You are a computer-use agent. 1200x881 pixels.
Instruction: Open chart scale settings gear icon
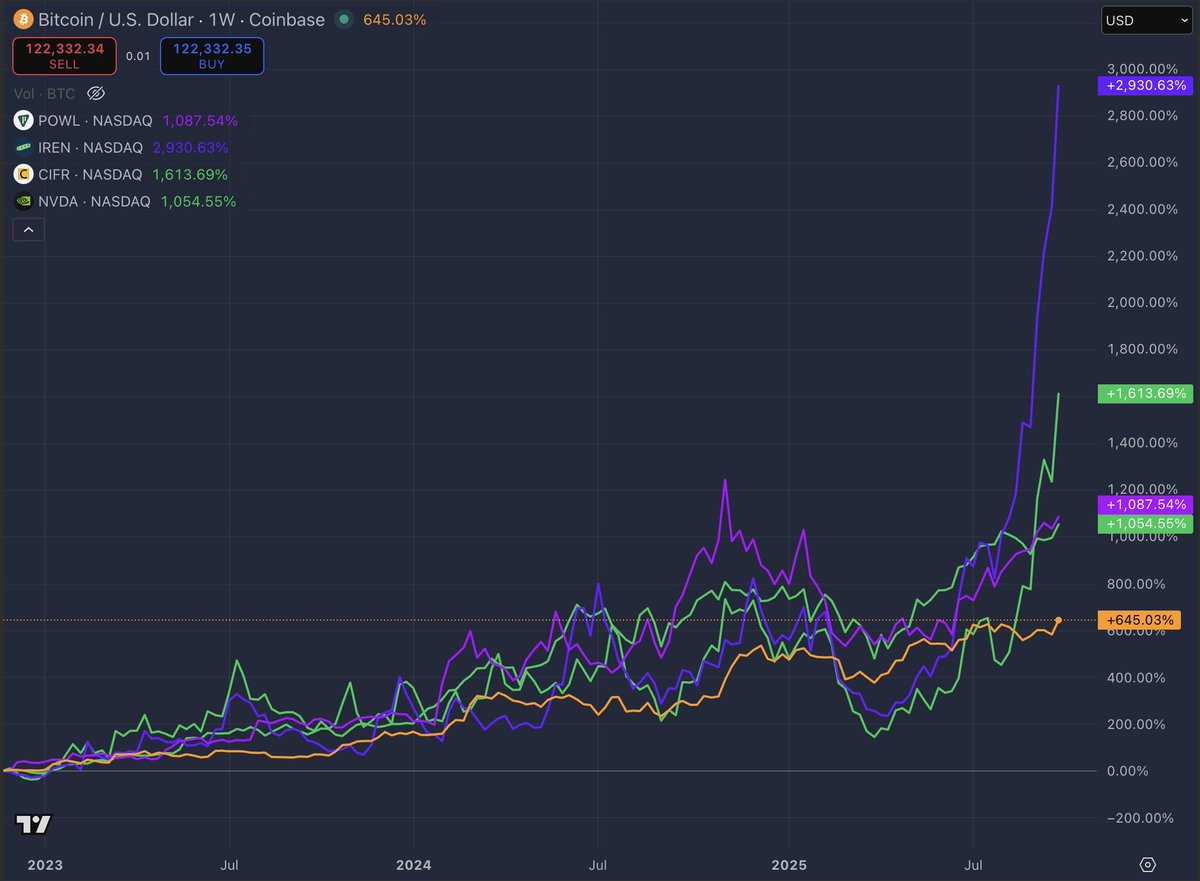[x=1147, y=864]
